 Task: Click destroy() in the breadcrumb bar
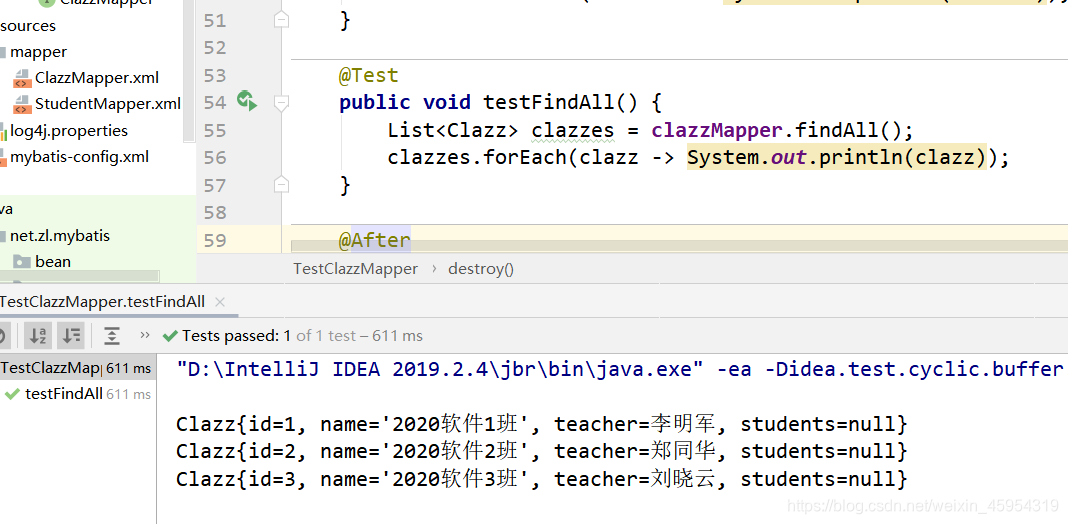point(481,268)
